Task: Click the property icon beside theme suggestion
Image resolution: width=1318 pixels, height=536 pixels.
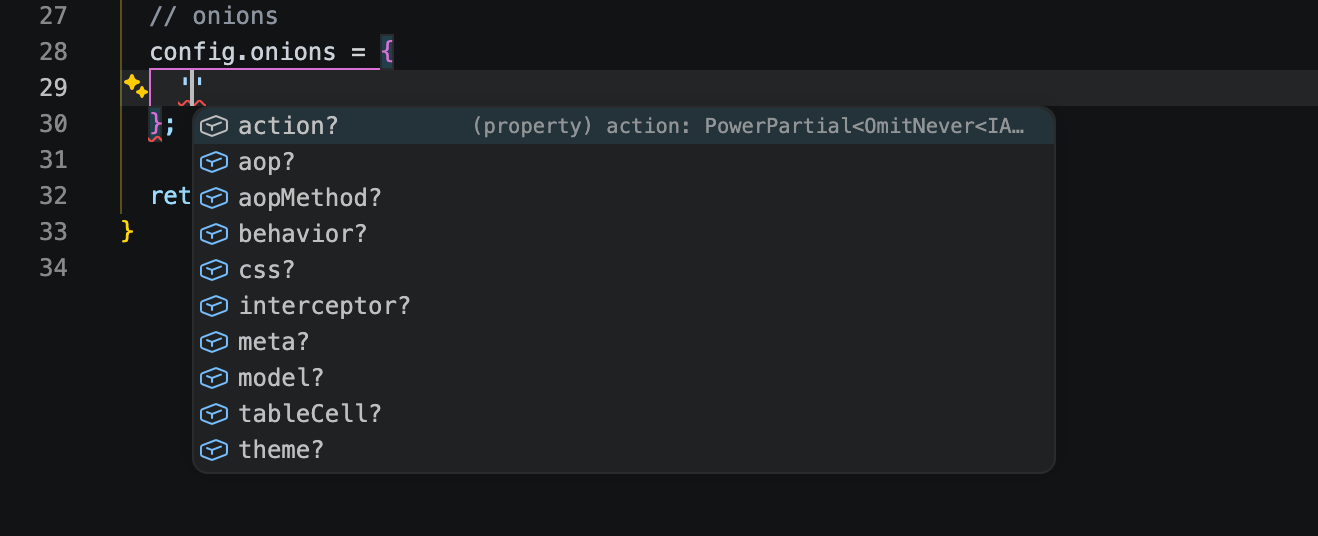Action: coord(213,450)
